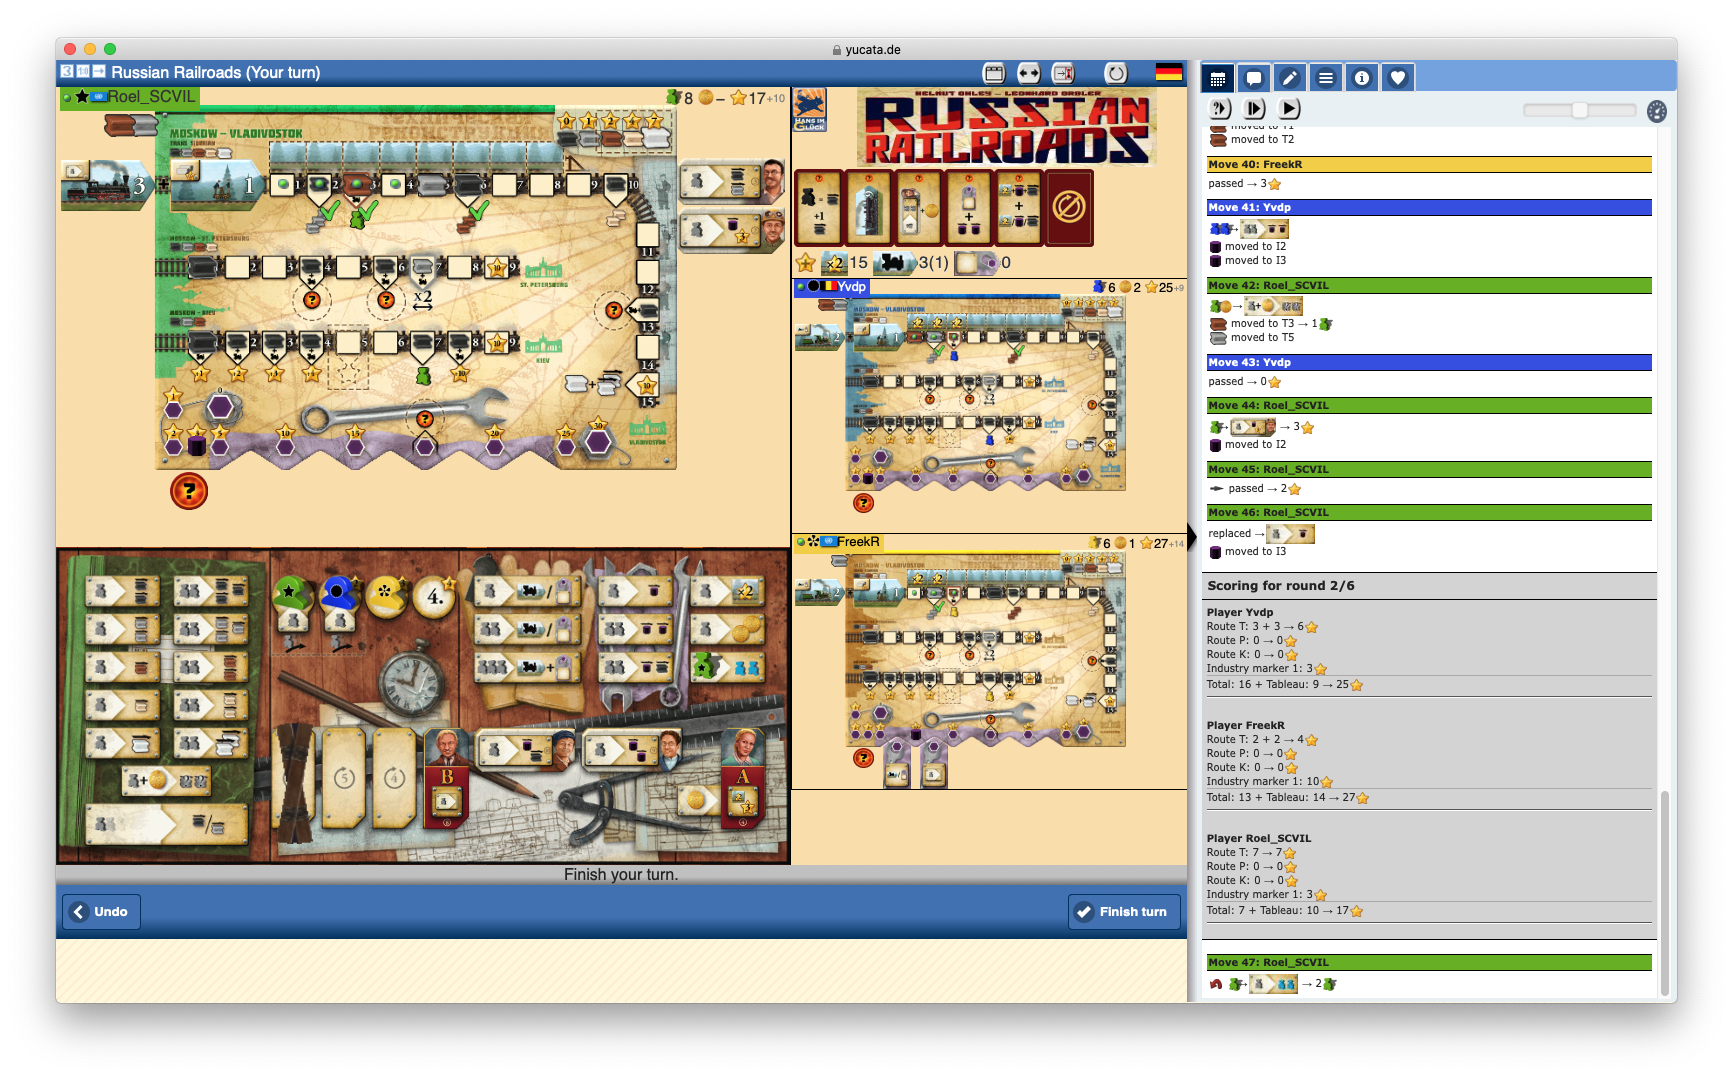
Task: Open the list menu tab
Action: click(1325, 78)
